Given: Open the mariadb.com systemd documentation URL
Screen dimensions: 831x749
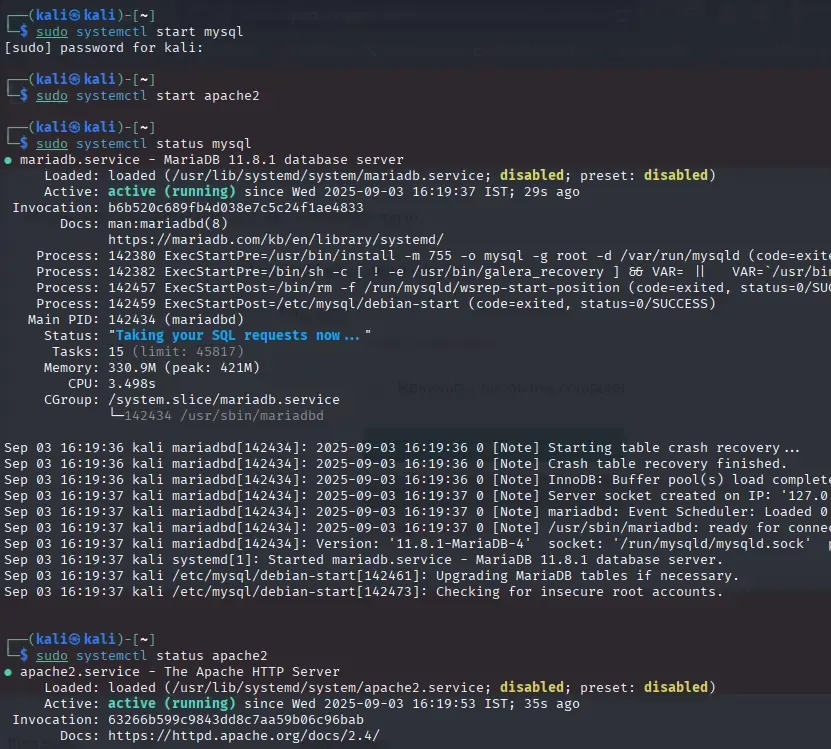Looking at the screenshot, I should click(x=275, y=240).
